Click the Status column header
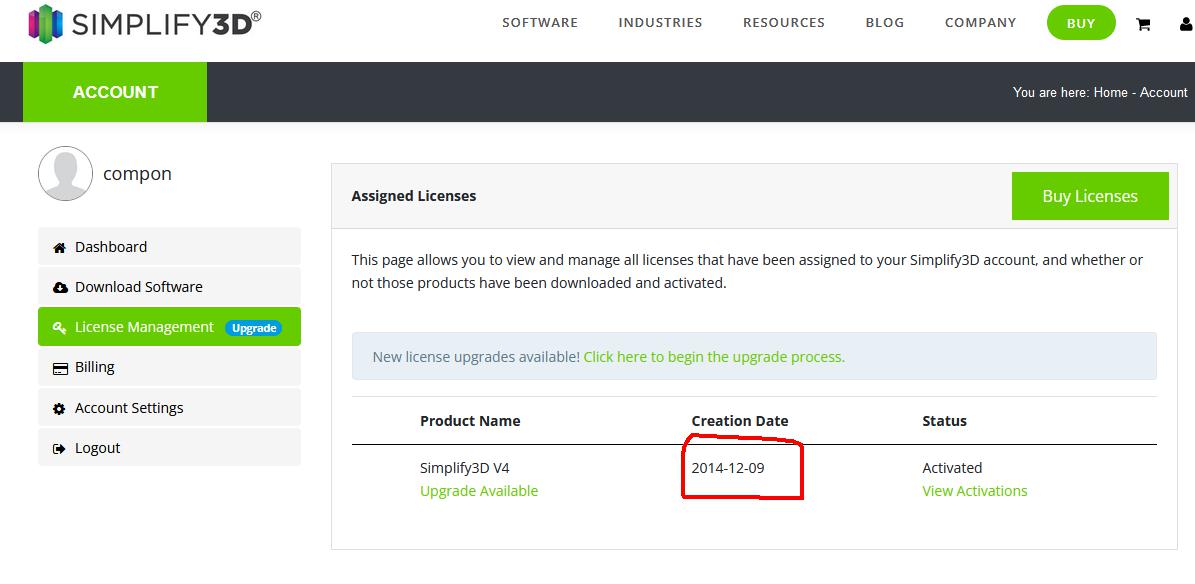Image resolution: width=1195 pixels, height=584 pixels. [944, 421]
